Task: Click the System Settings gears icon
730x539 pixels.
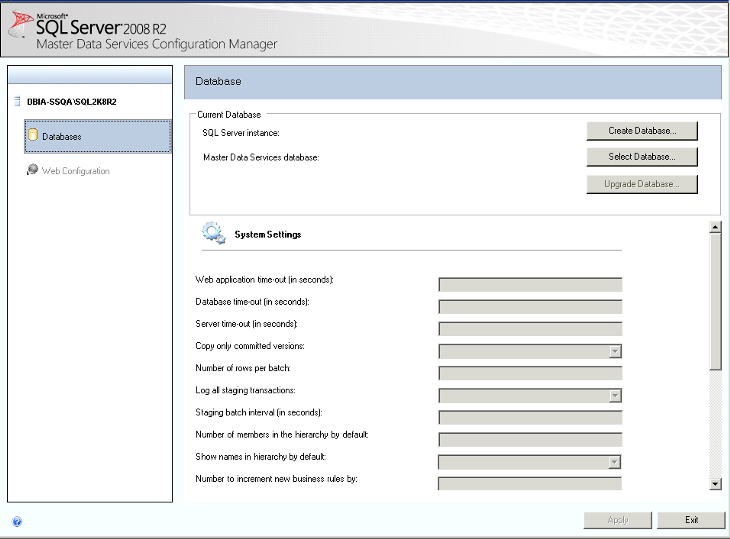Action: tap(214, 233)
